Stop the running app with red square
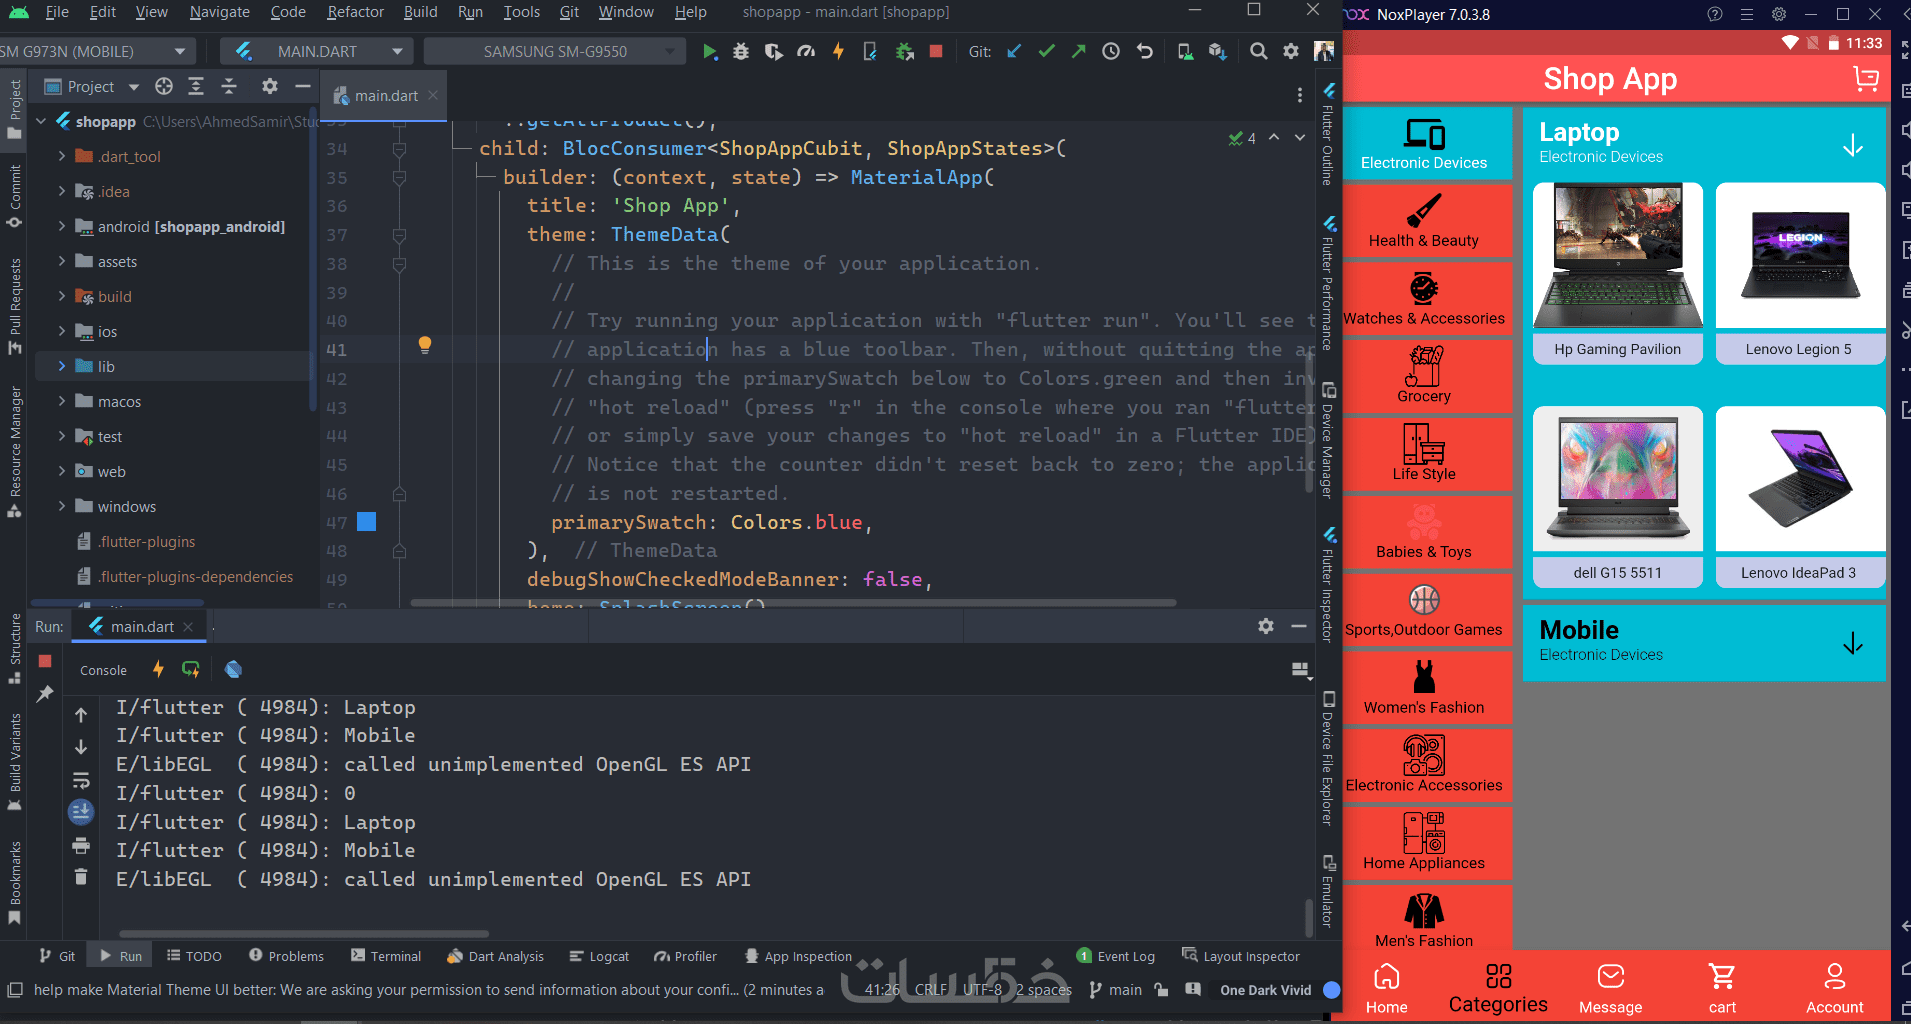 [x=936, y=51]
